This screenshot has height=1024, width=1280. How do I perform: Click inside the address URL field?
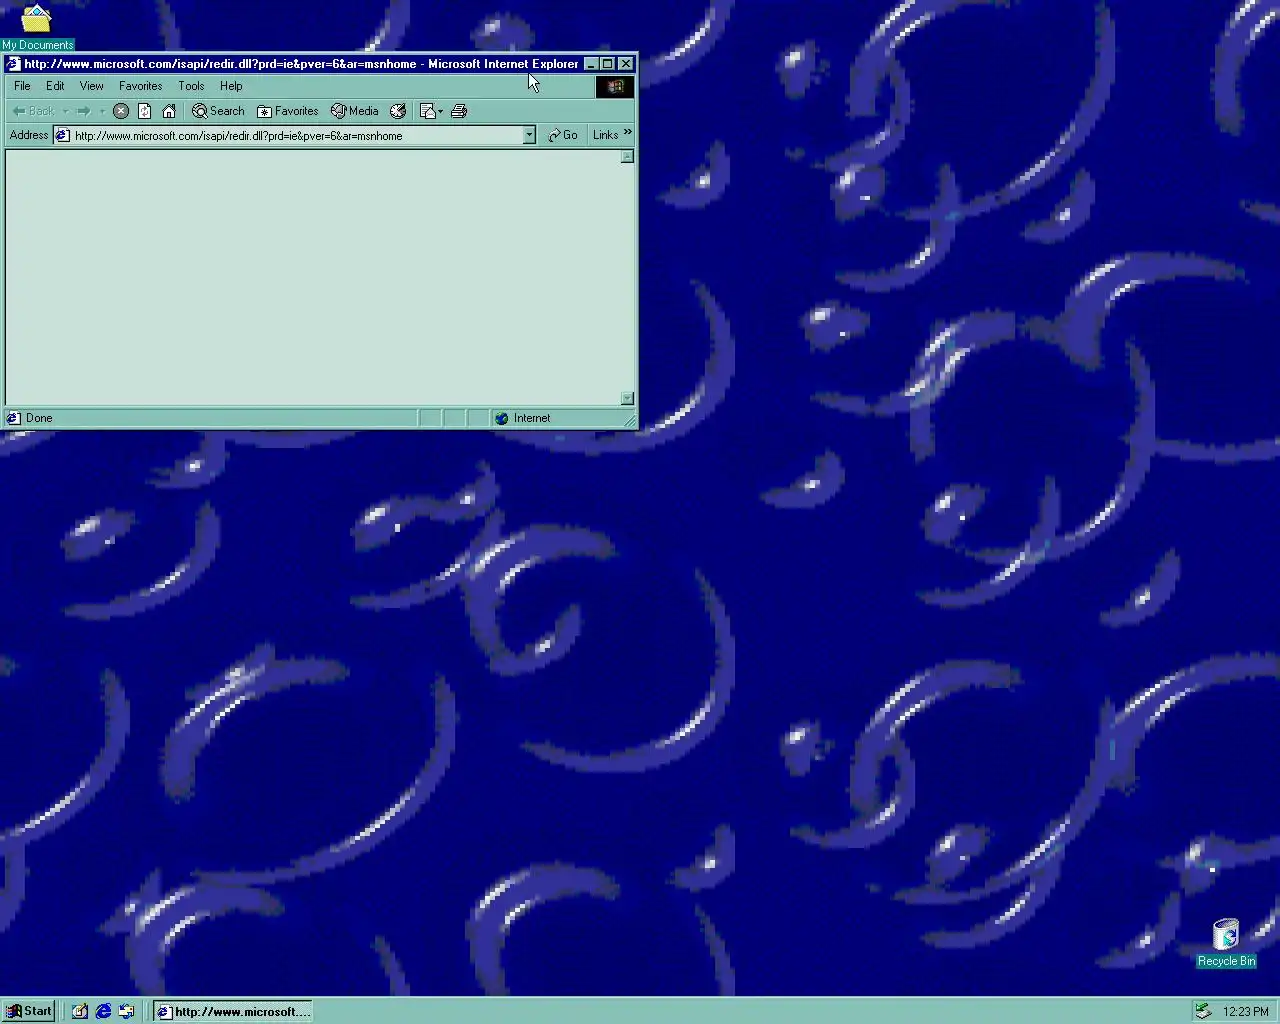click(x=296, y=135)
